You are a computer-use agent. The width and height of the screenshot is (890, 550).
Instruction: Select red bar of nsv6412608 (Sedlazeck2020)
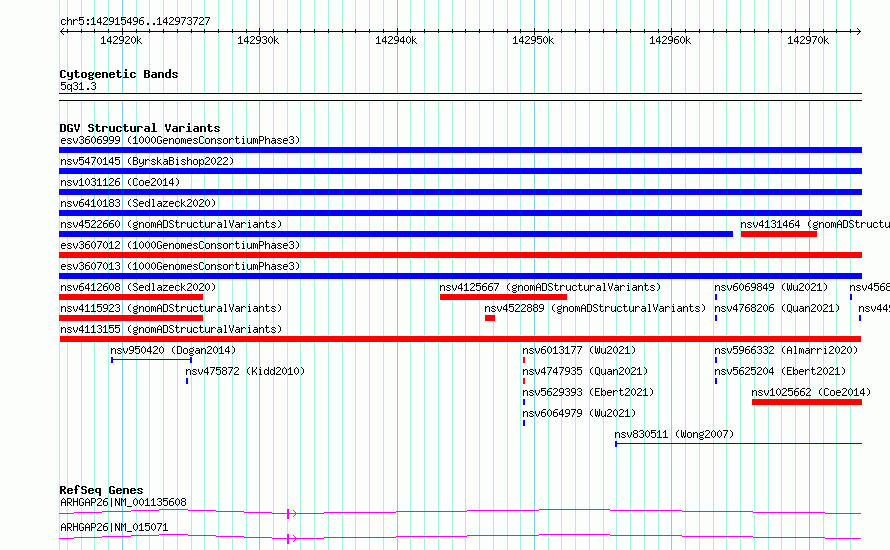click(x=131, y=297)
